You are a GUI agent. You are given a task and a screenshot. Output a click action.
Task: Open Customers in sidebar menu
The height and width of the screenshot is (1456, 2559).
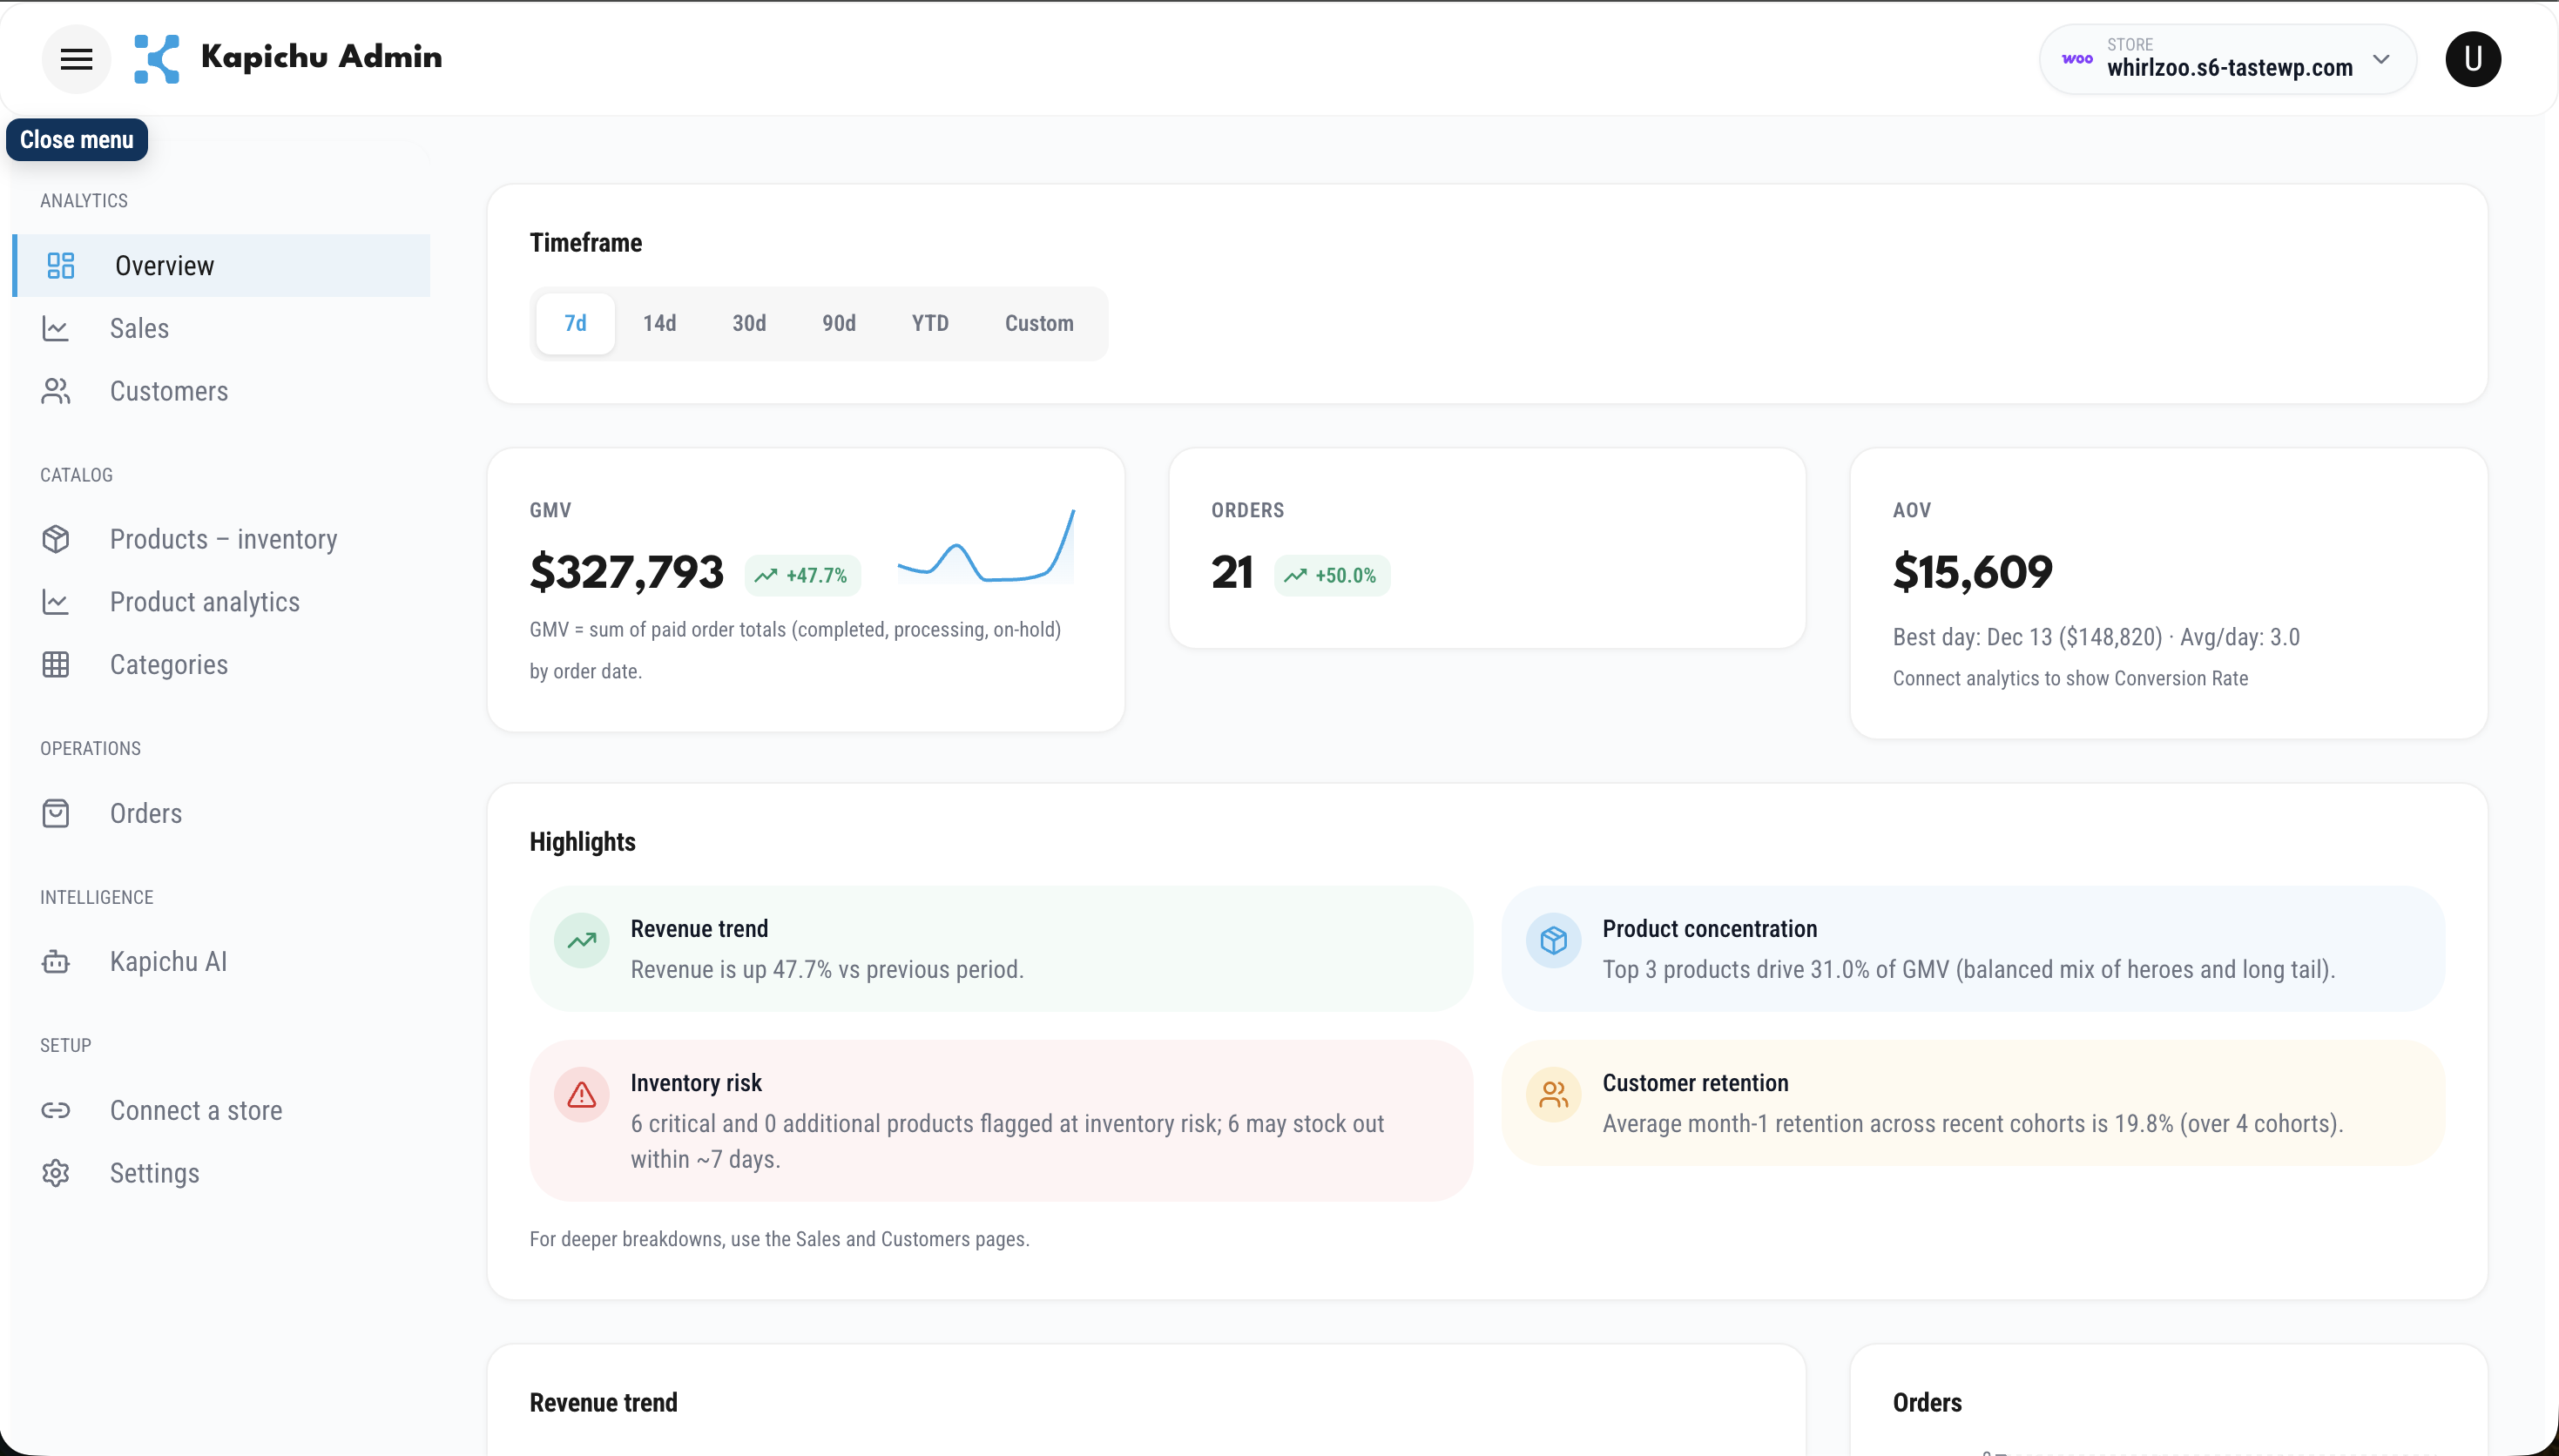point(168,391)
